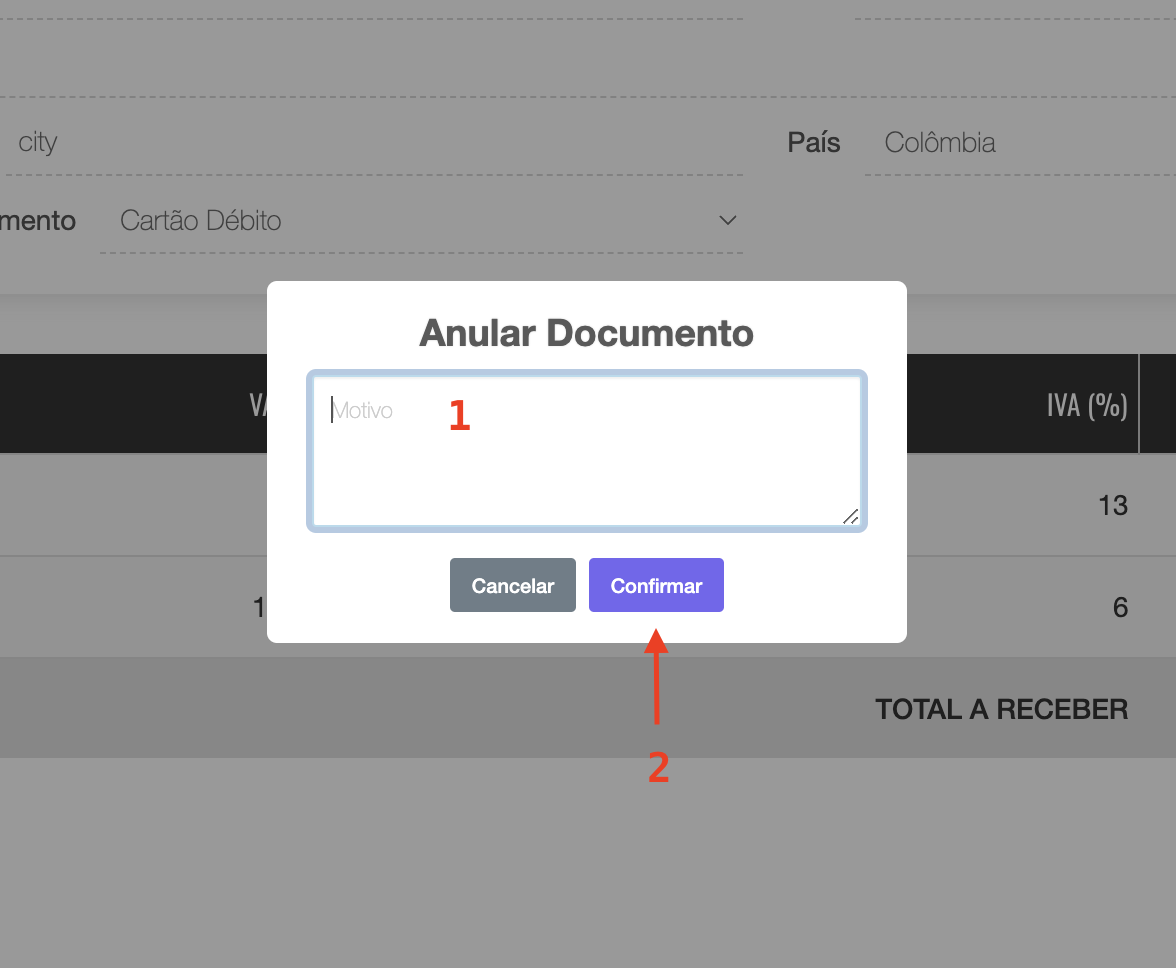Select the IVA value 6 cell
The width and height of the screenshot is (1176, 968).
click(1120, 607)
